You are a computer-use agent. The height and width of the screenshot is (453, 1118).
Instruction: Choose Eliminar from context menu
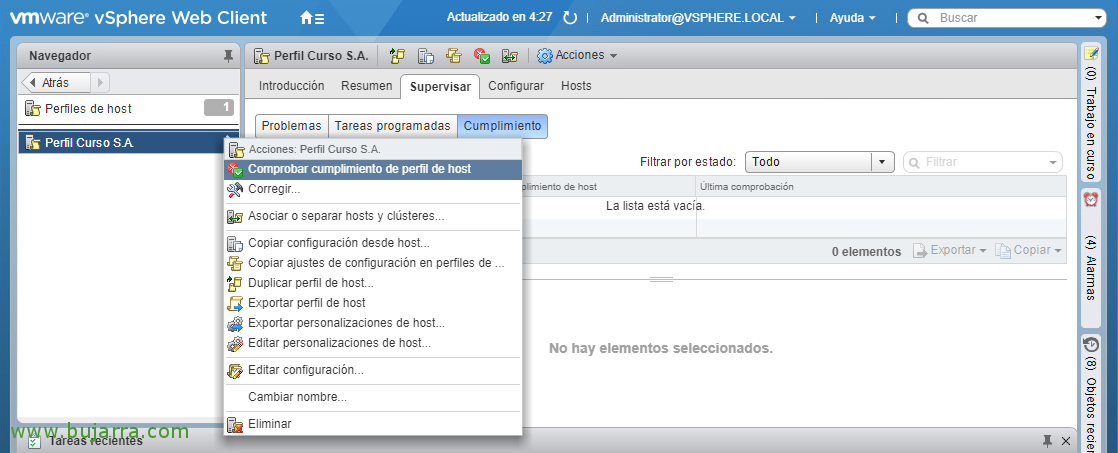[x=373, y=424]
